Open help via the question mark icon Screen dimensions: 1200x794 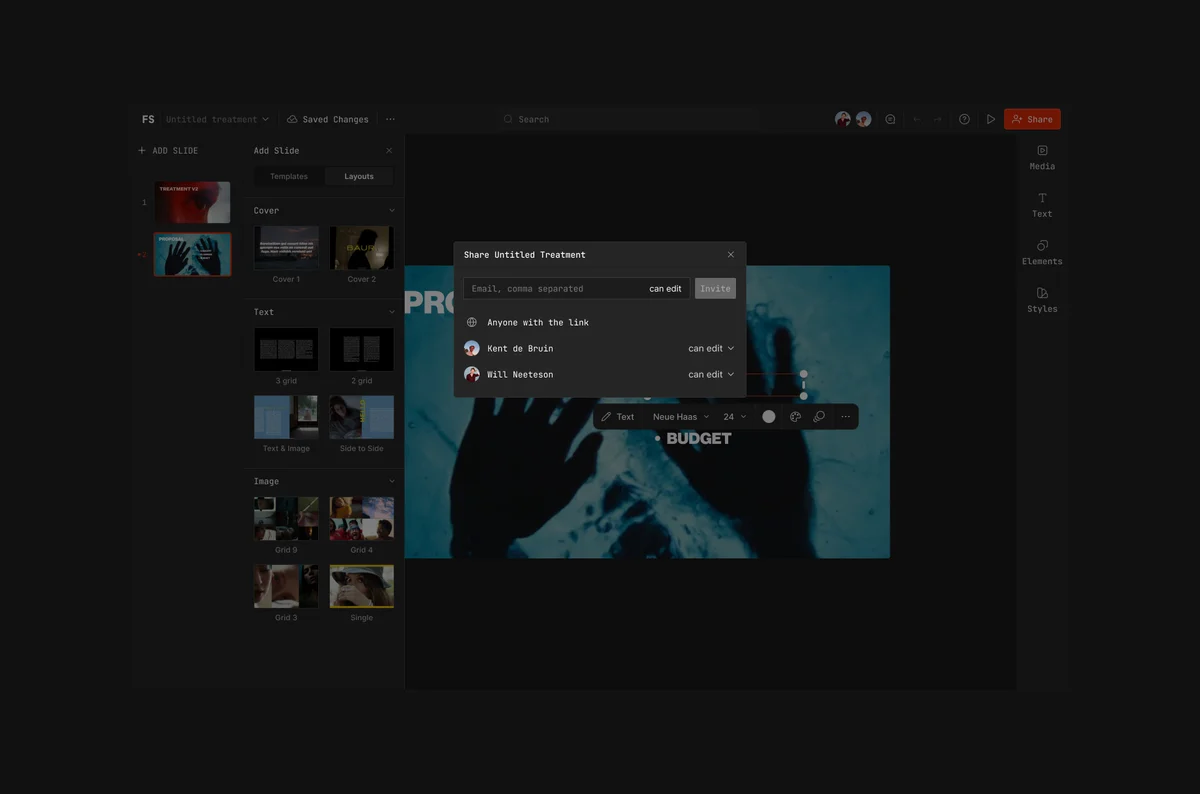(x=964, y=119)
